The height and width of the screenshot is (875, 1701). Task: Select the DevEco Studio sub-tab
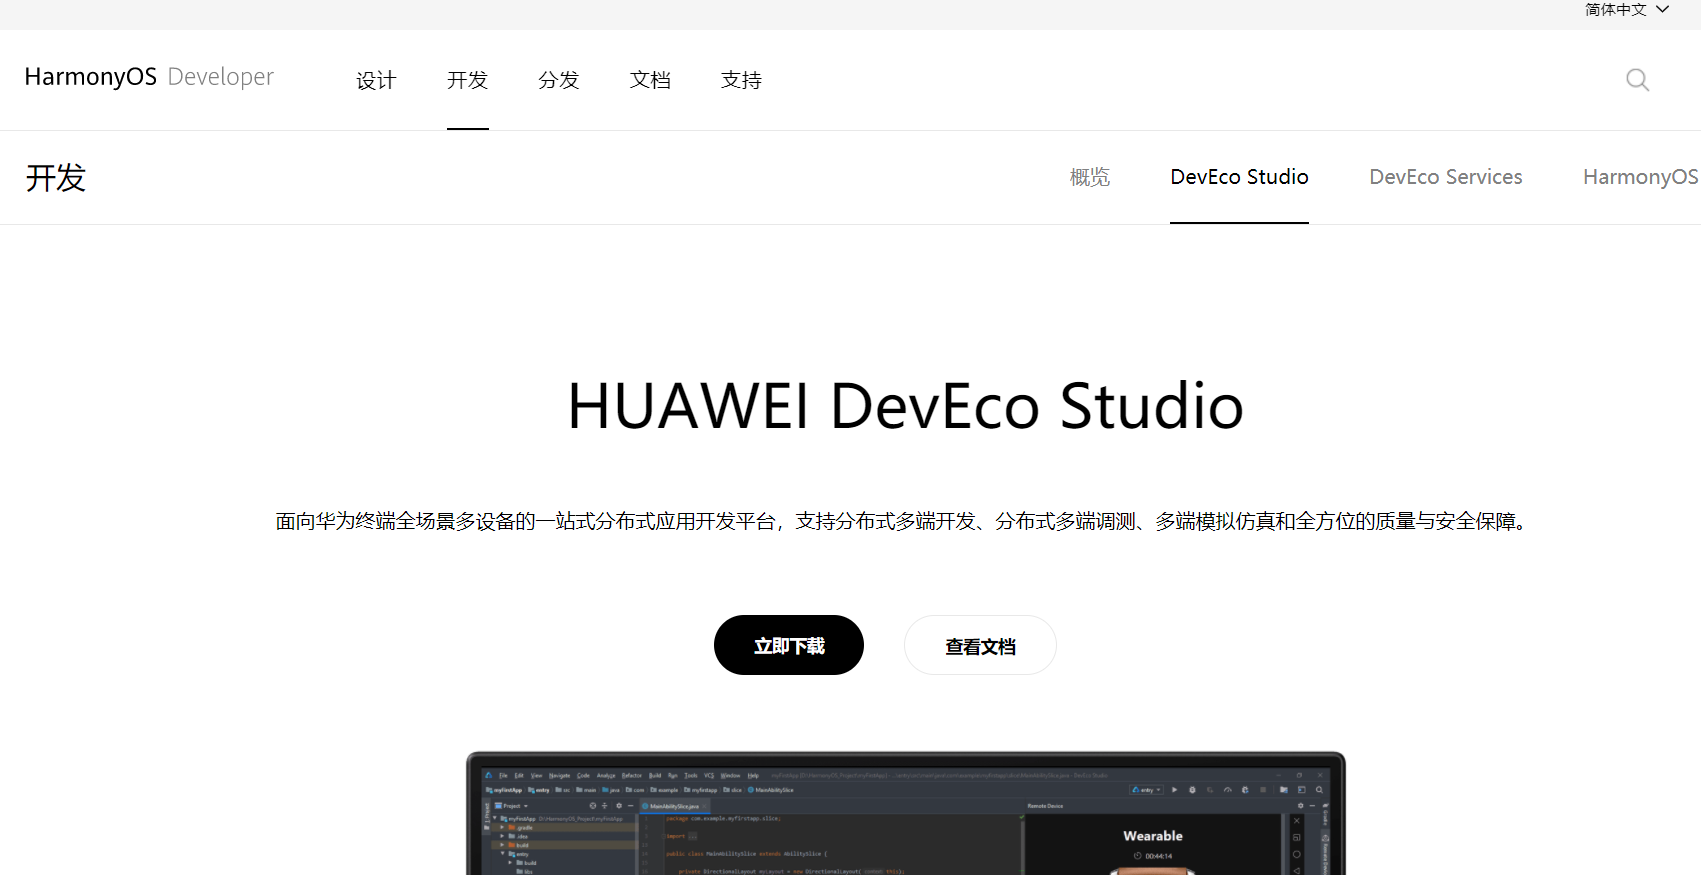pyautogui.click(x=1239, y=177)
